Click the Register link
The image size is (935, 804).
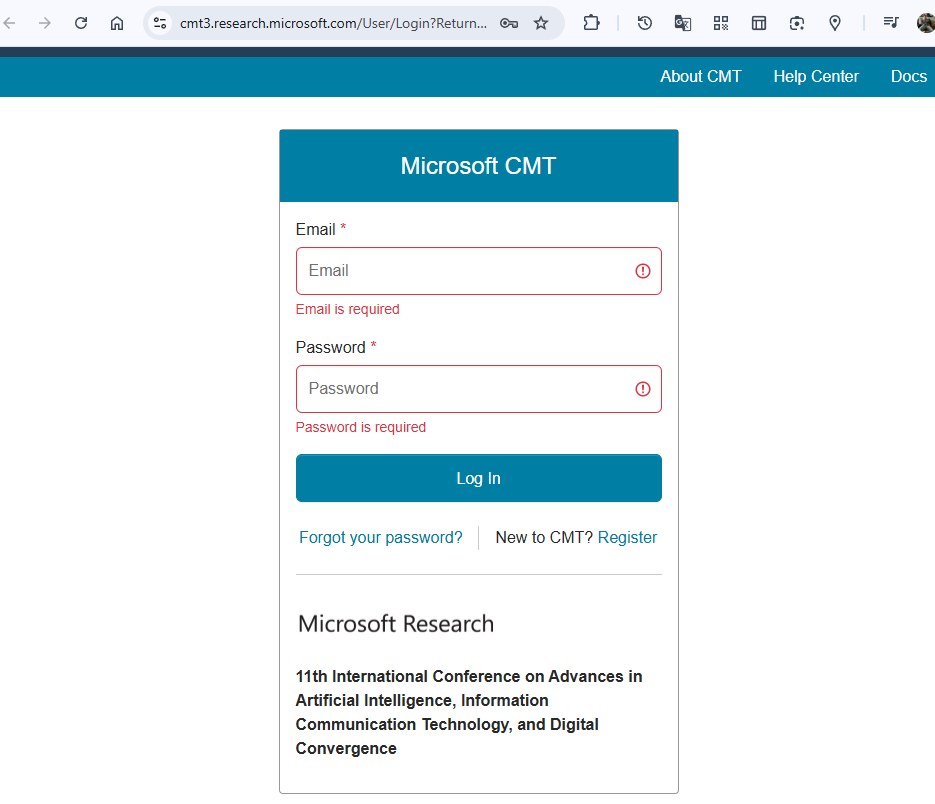pos(627,537)
